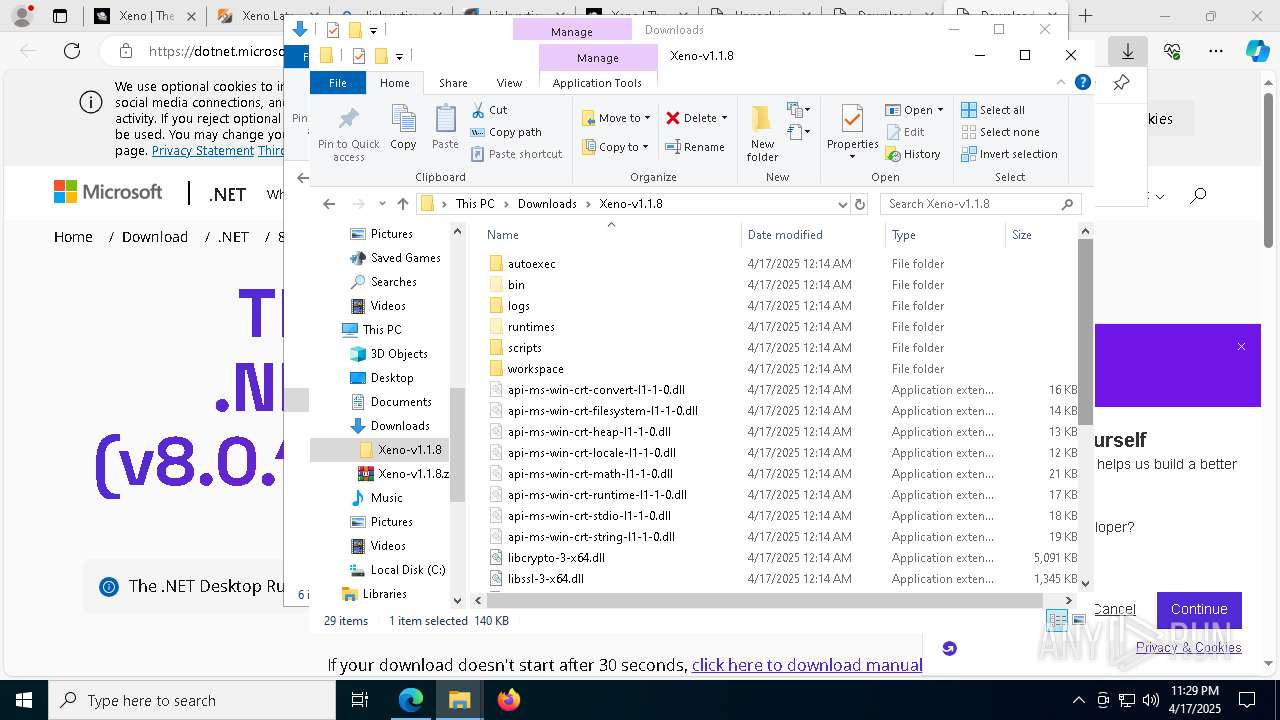Switch to the Share ribbon tab
This screenshot has height=720, width=1280.
point(453,83)
